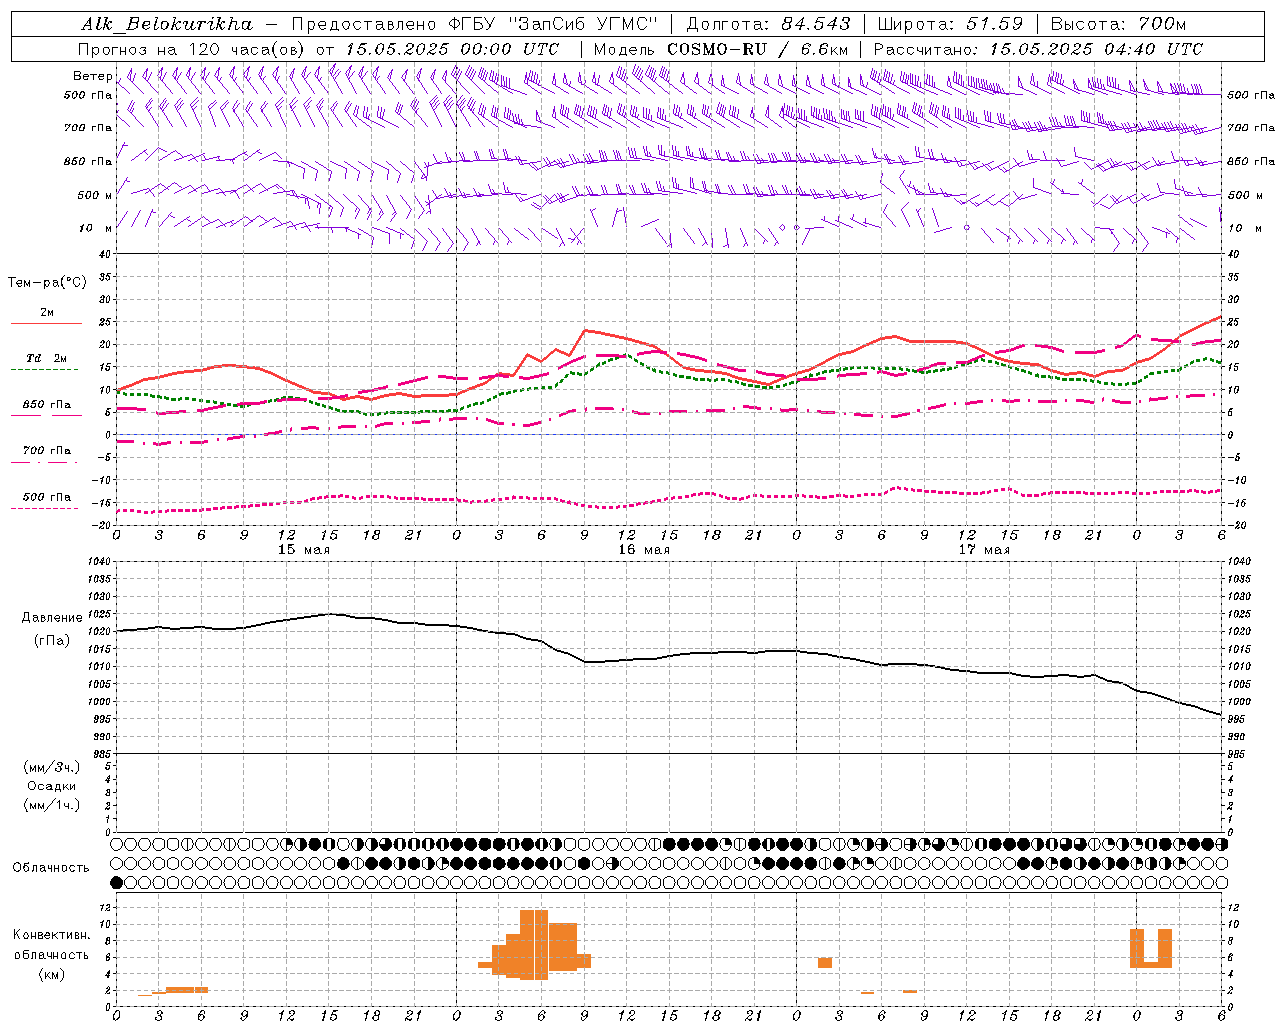Click the green dotted line sample under Td 2м
The width and height of the screenshot is (1280, 1024).
coord(44,370)
